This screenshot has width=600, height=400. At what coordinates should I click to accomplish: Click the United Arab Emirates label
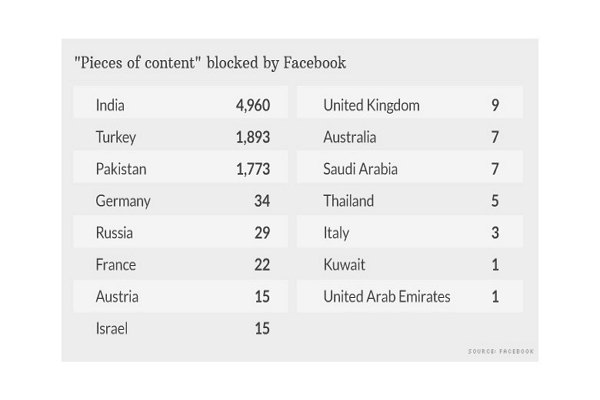386,297
